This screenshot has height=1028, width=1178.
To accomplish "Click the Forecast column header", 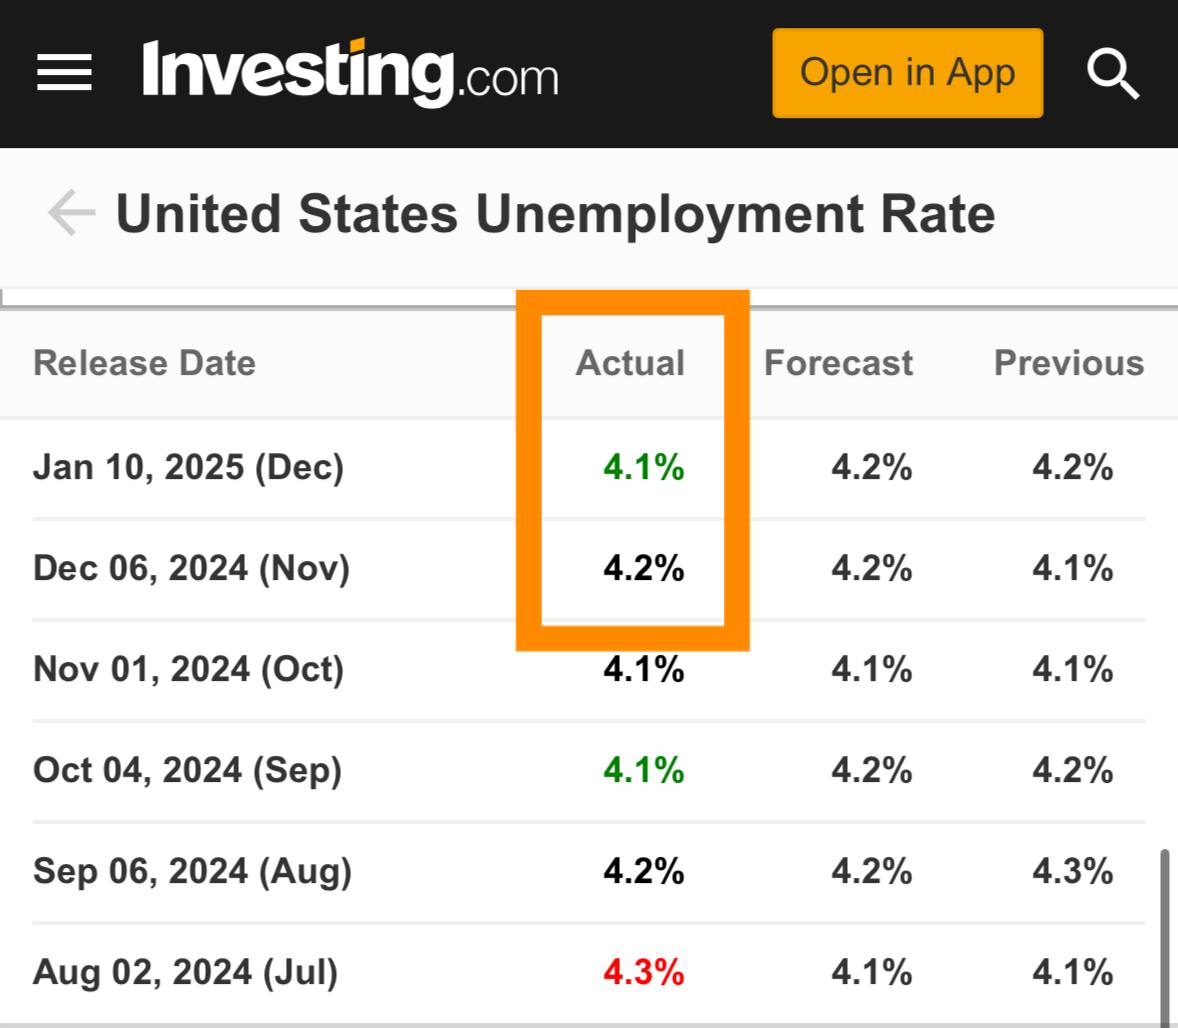I will 838,363.
